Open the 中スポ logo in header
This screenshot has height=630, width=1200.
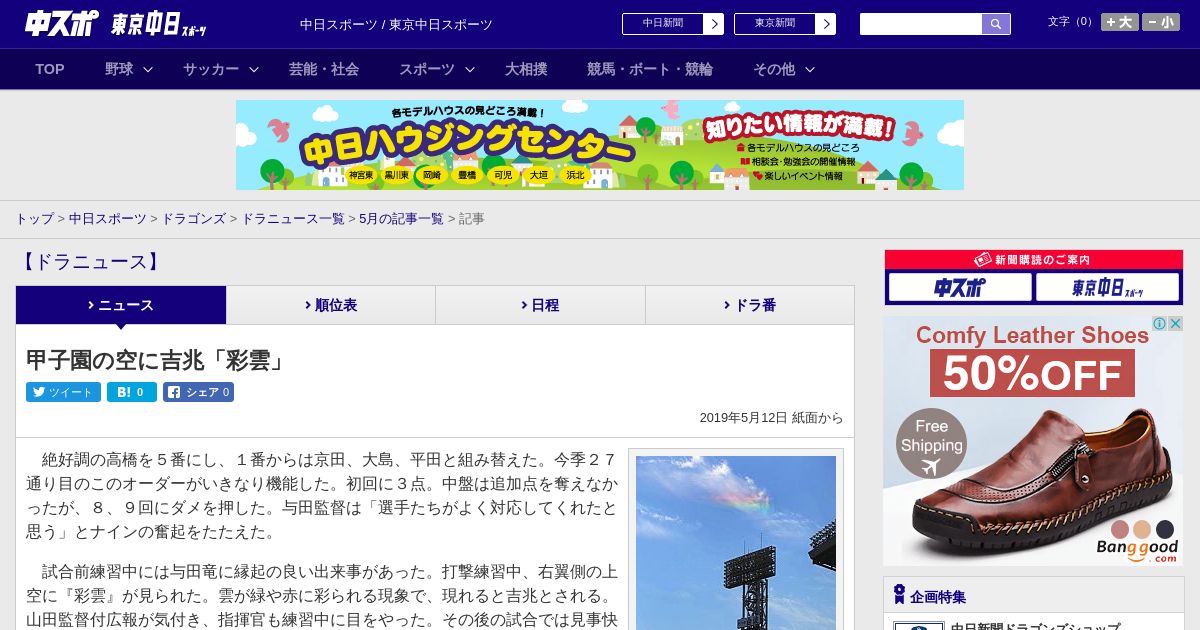[x=62, y=24]
